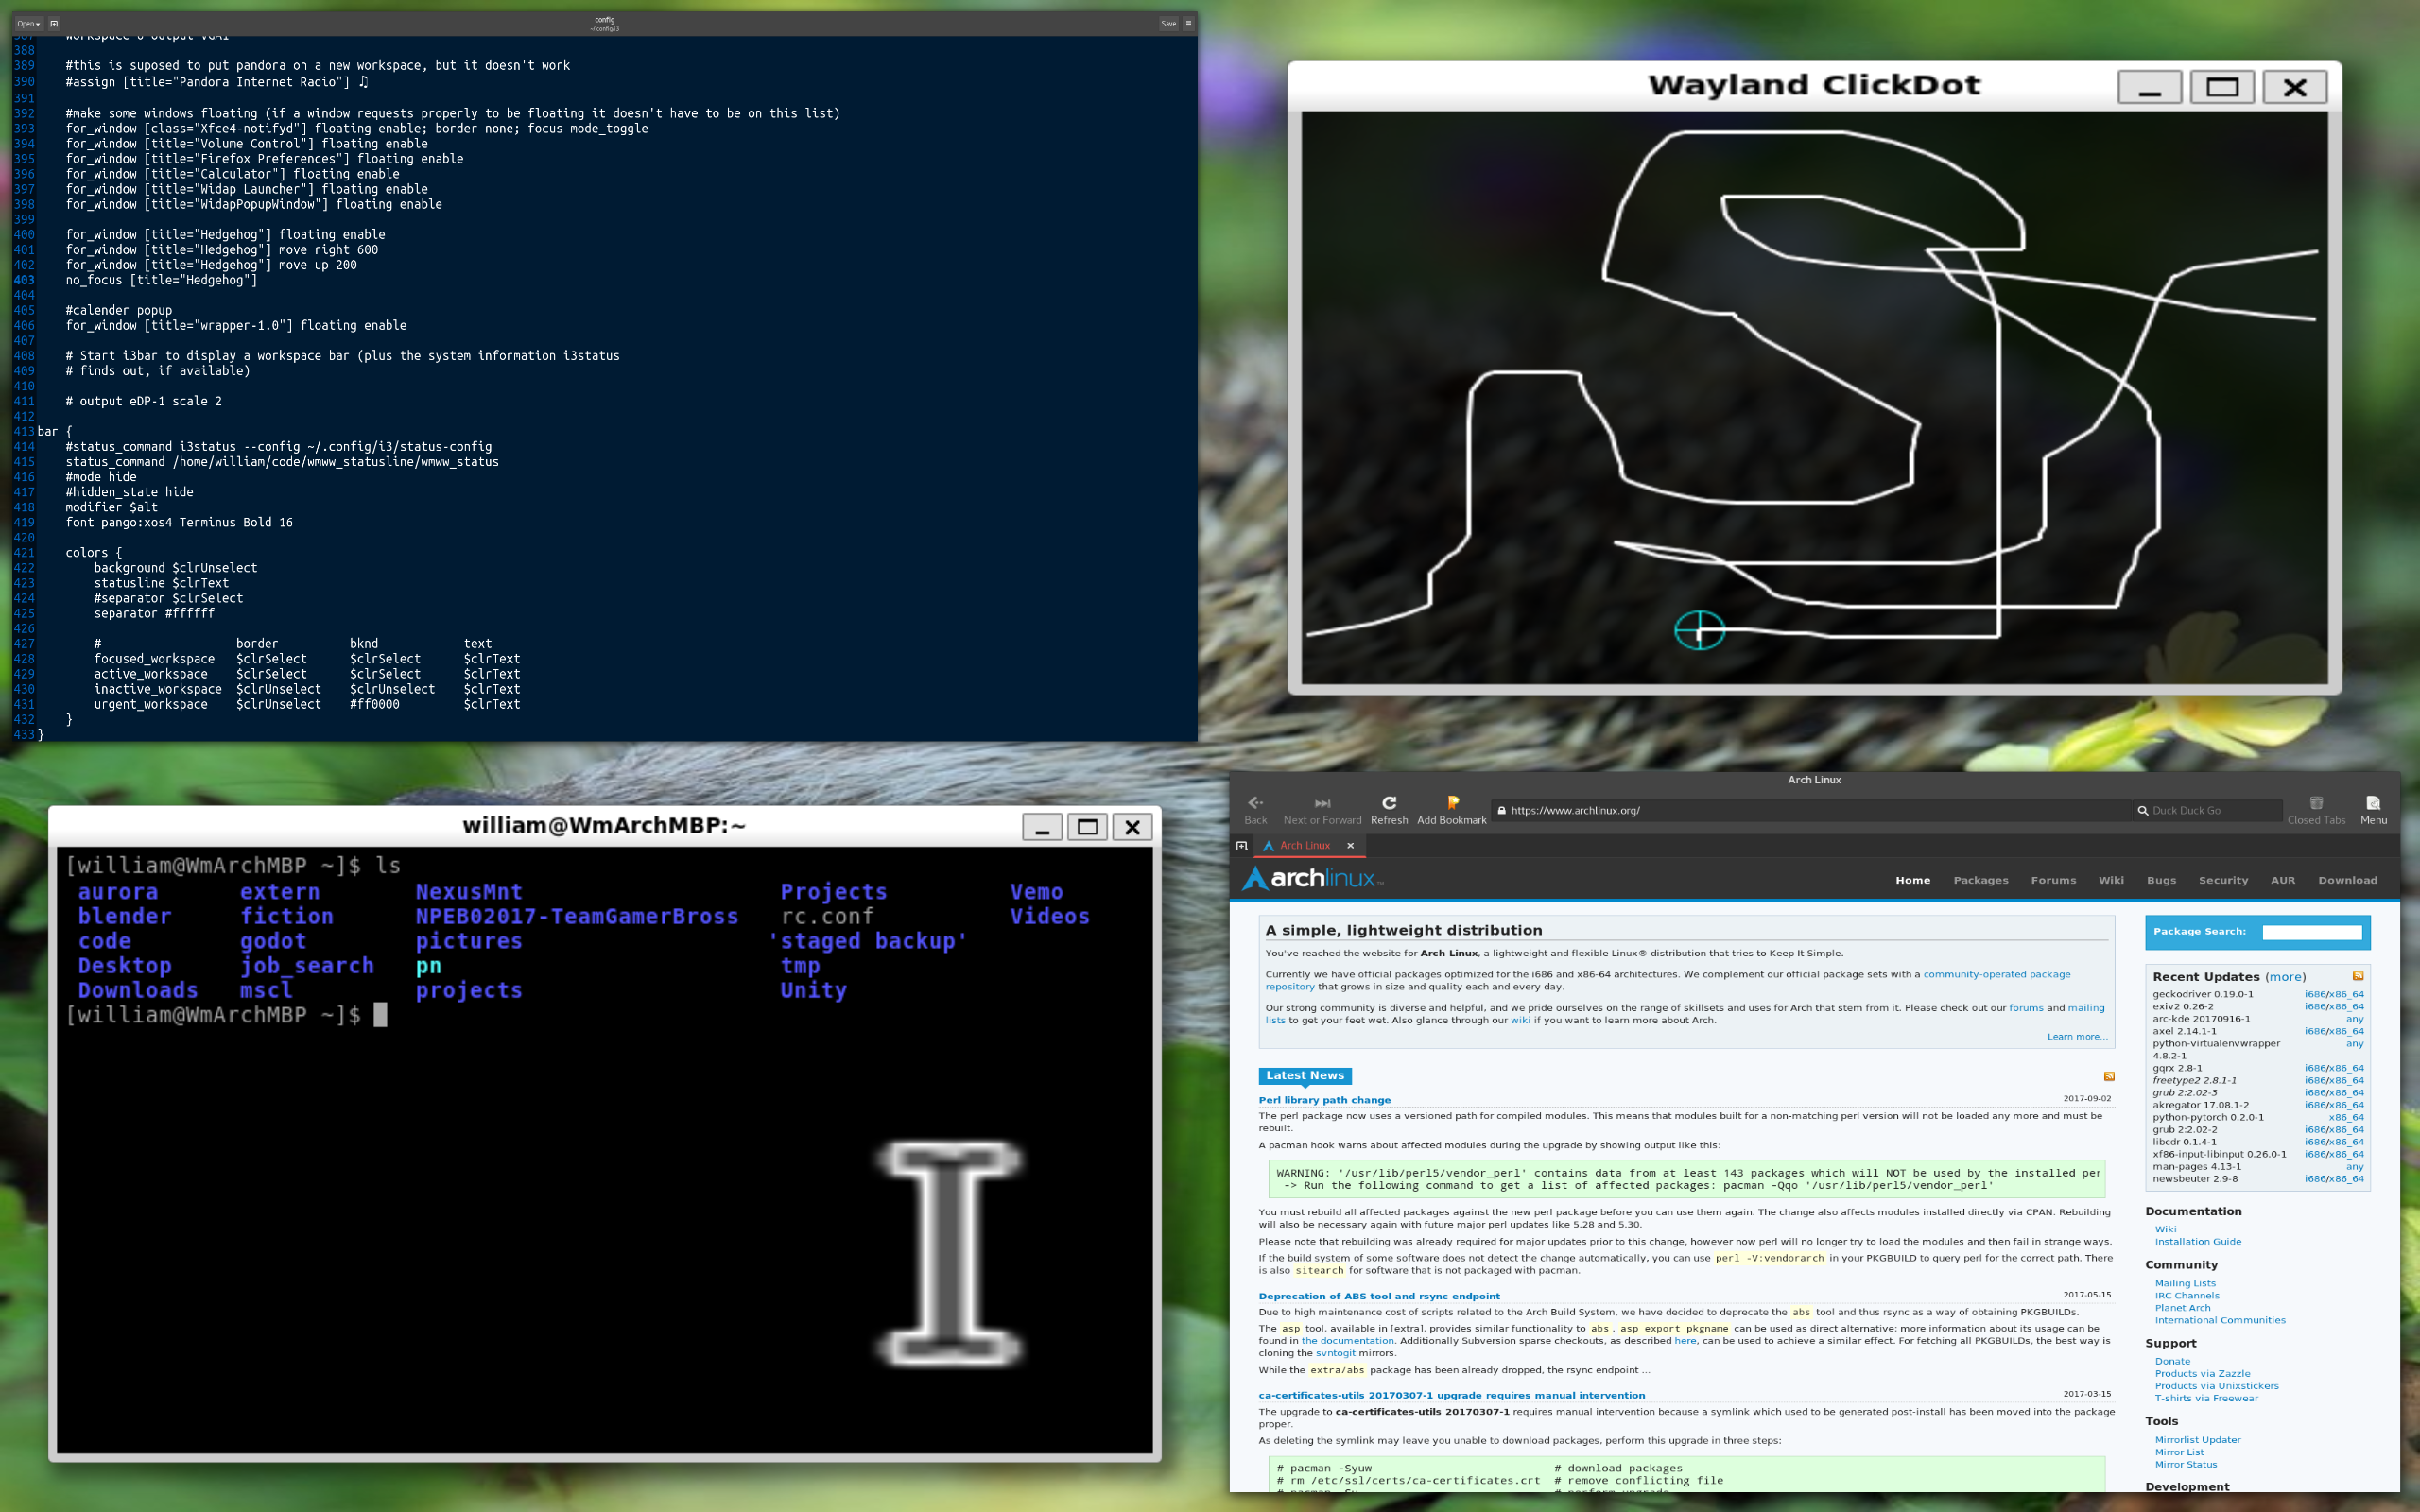Click the Package Search input field
This screenshot has width=2420, height=1512.
2311,932
